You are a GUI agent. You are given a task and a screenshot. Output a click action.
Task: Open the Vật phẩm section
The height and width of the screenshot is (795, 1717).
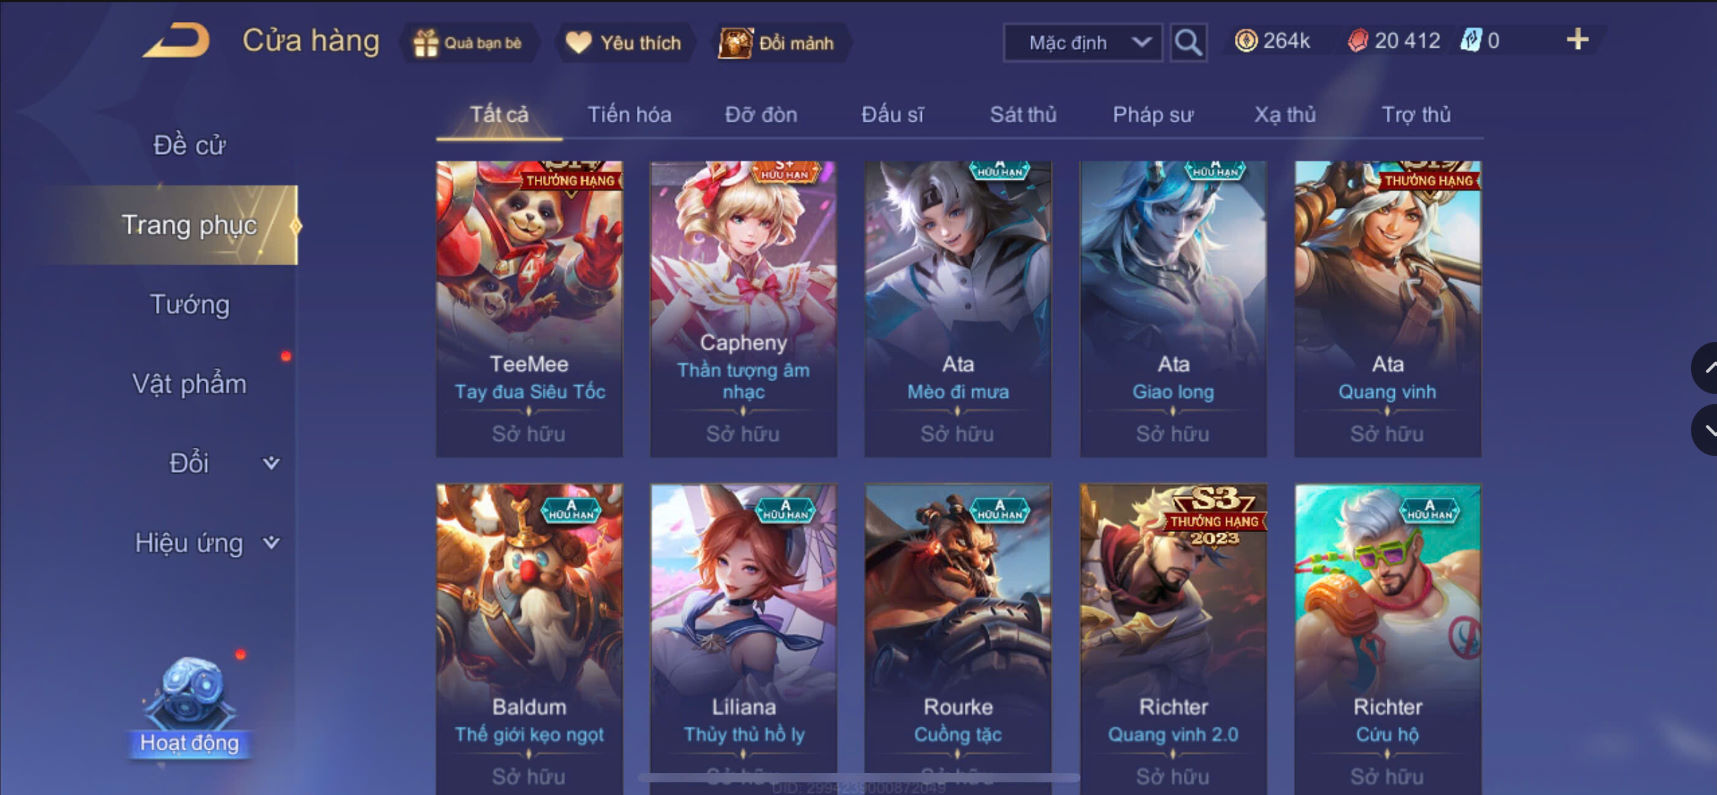pos(189,384)
